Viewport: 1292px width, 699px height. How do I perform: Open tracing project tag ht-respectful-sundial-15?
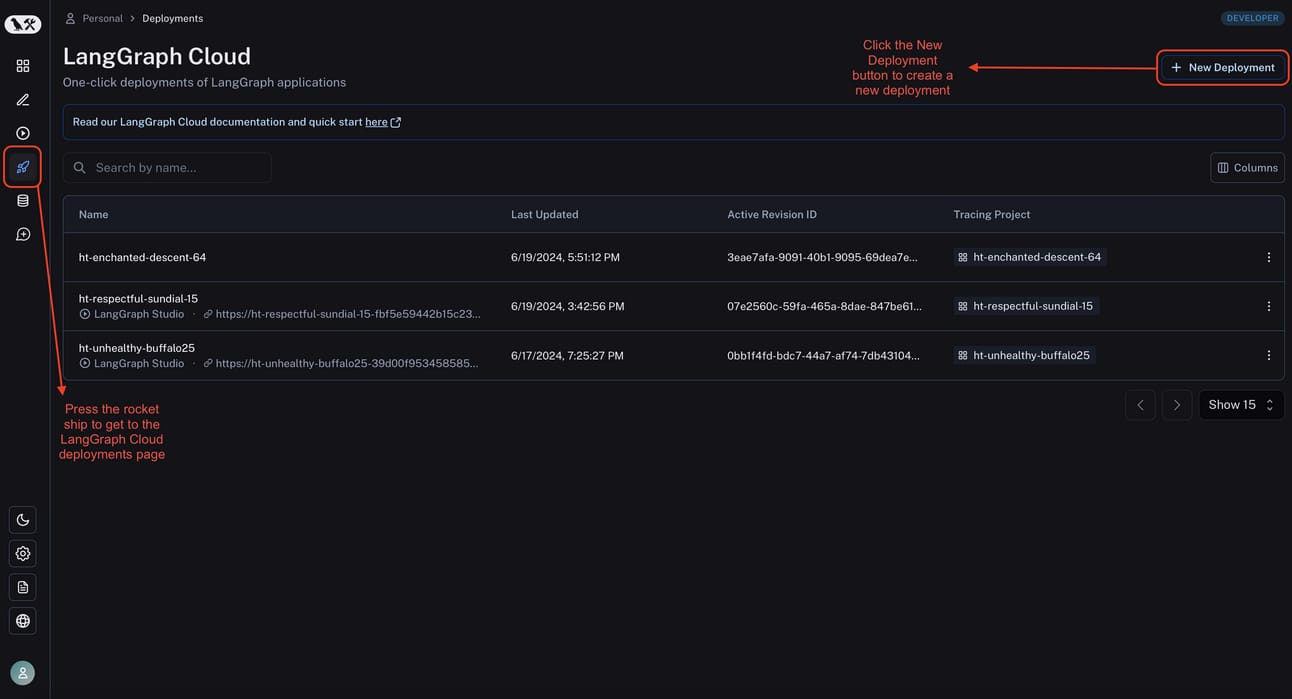[1025, 306]
